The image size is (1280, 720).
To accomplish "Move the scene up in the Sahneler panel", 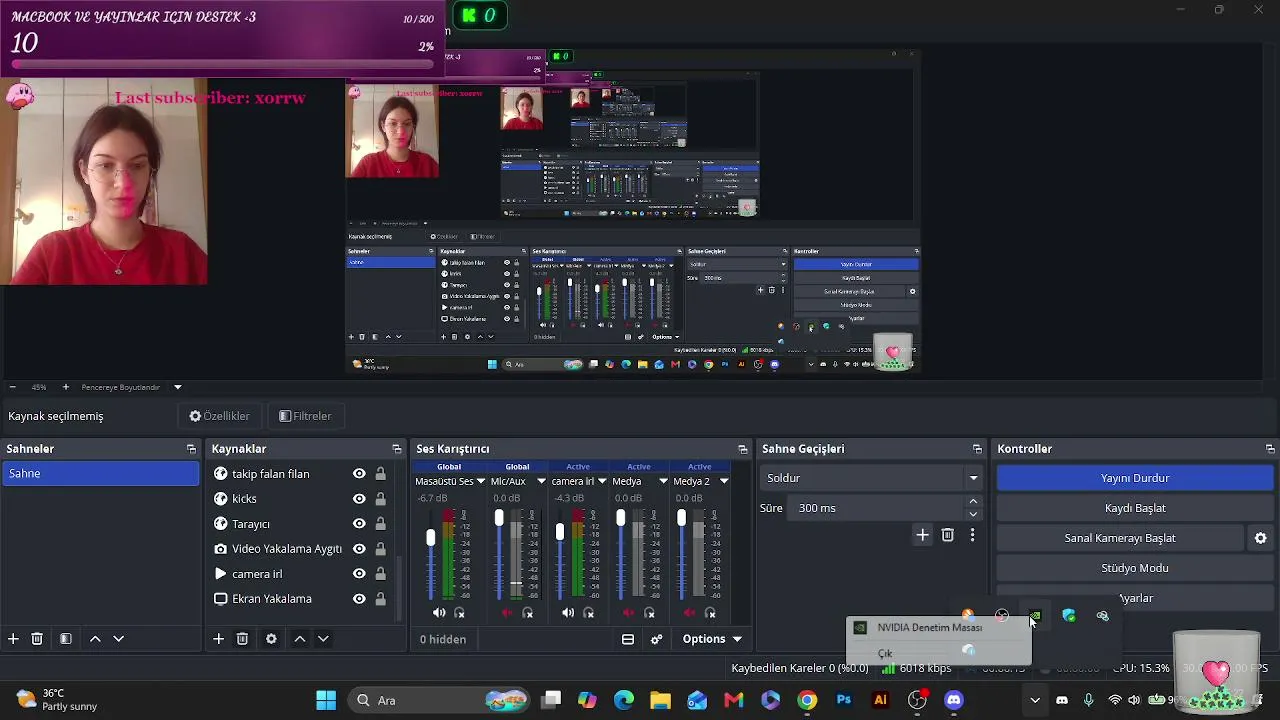I will point(95,639).
